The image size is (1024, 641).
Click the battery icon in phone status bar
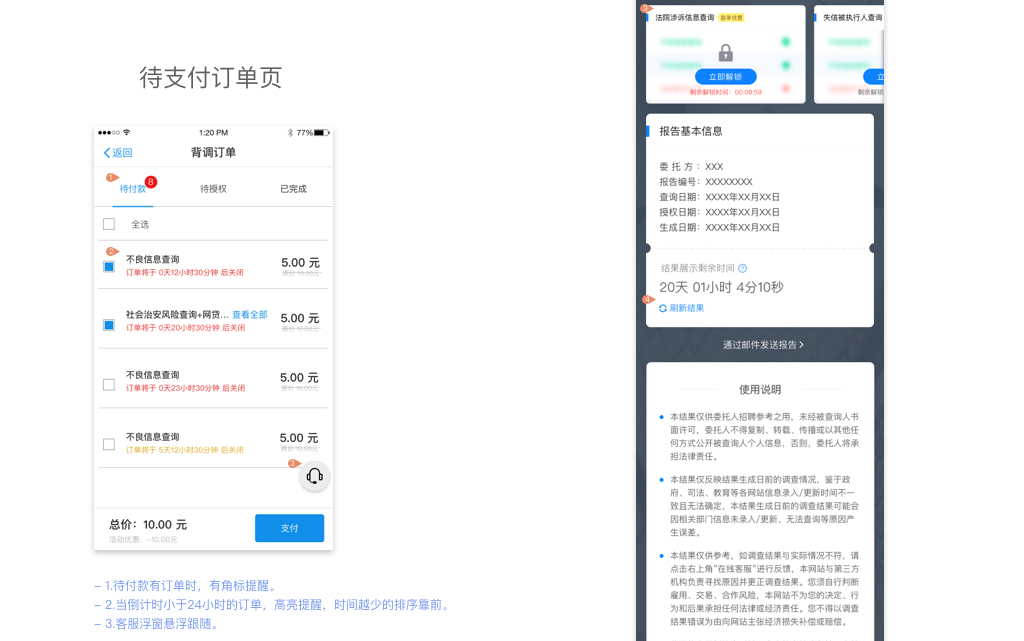(x=321, y=133)
